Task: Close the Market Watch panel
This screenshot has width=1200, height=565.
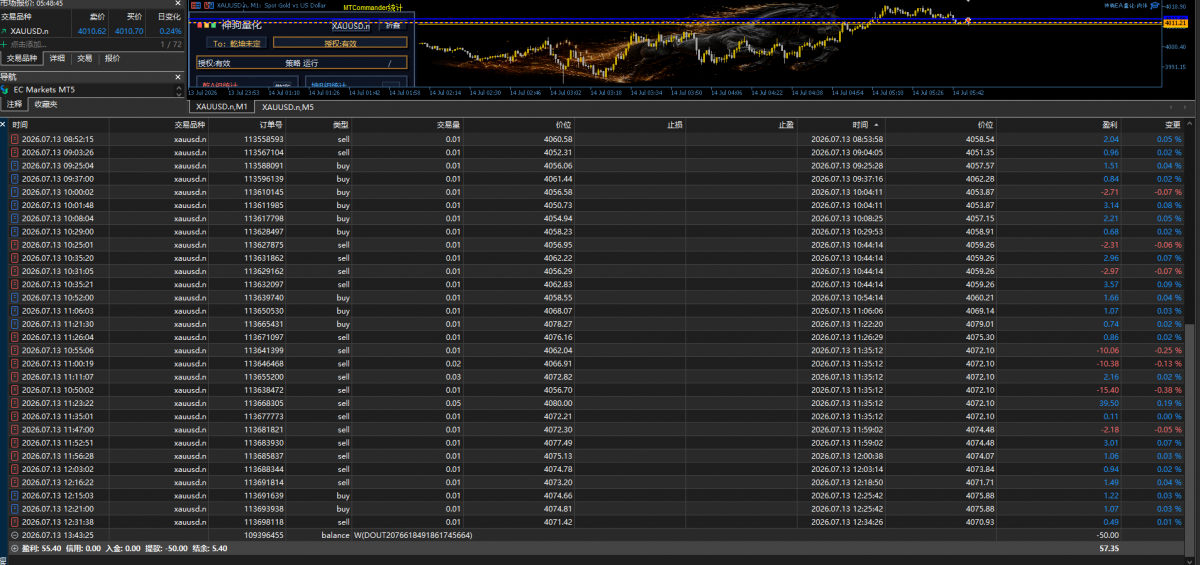Action: pos(177,3)
